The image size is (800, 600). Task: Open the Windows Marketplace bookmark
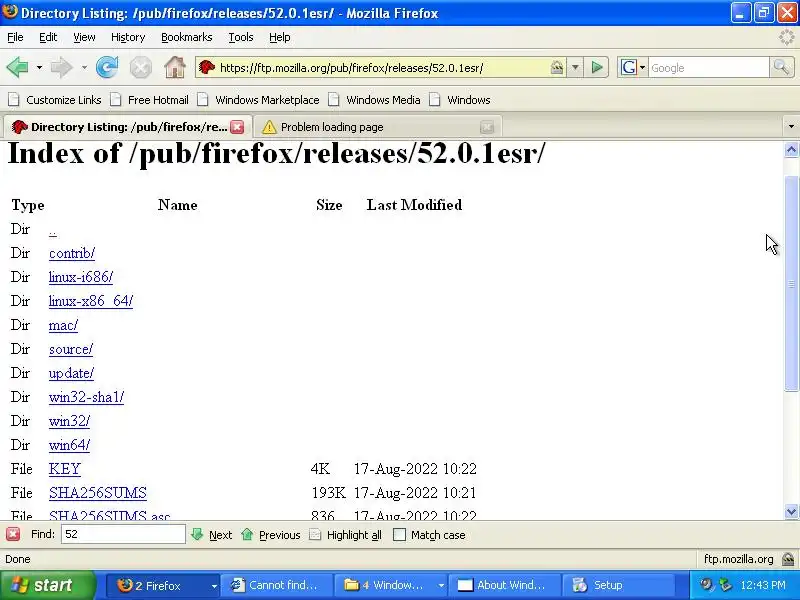coord(259,100)
